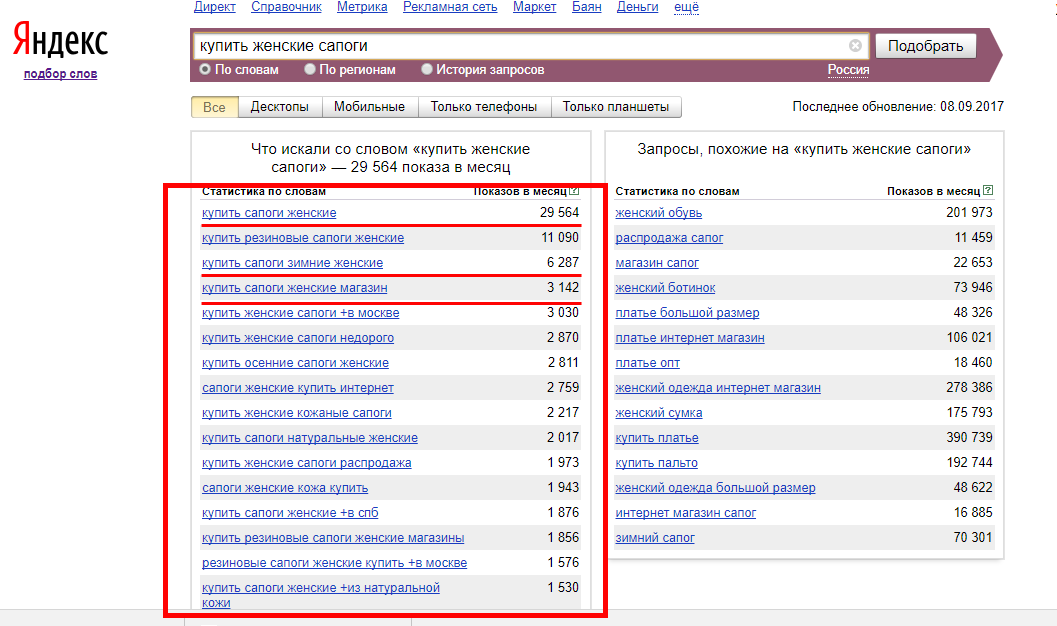This screenshot has width=1057, height=626.
Task: Open the "Деньги" top link
Action: pos(638,7)
